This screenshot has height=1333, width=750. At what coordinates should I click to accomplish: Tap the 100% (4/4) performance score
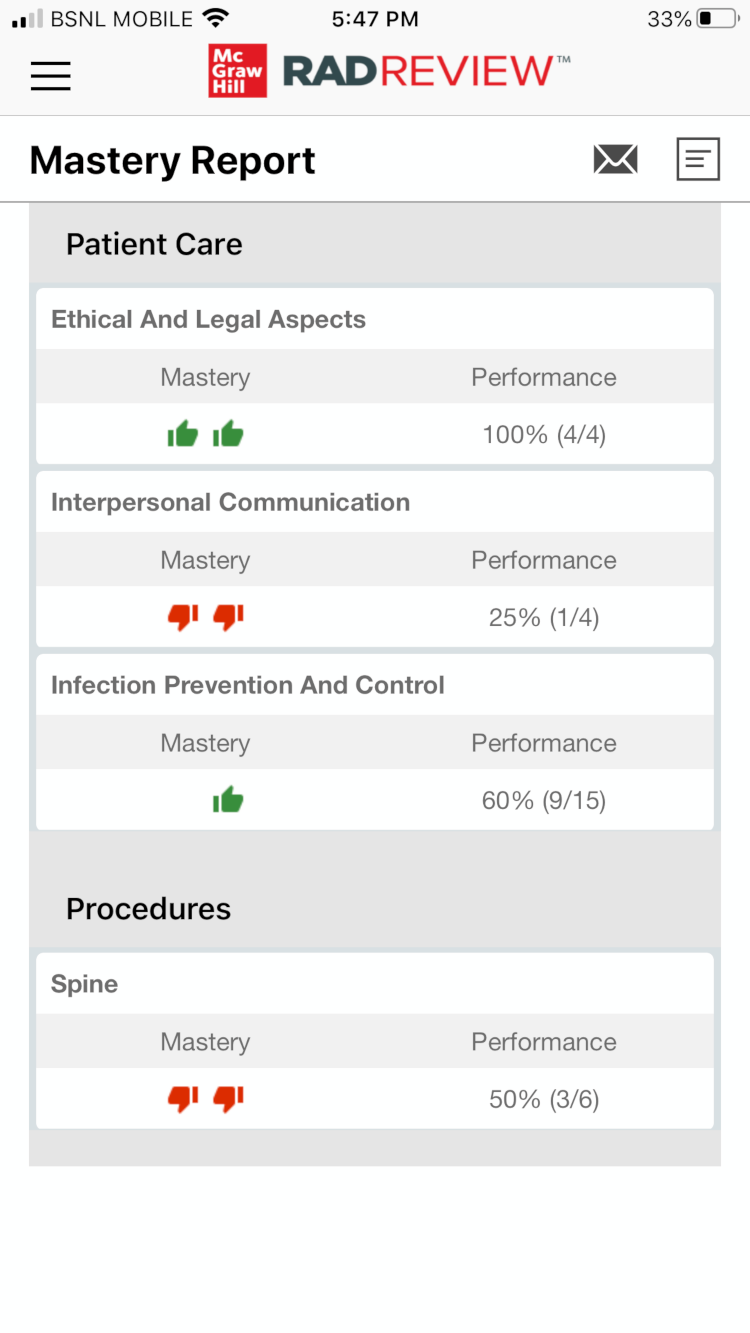tap(544, 434)
